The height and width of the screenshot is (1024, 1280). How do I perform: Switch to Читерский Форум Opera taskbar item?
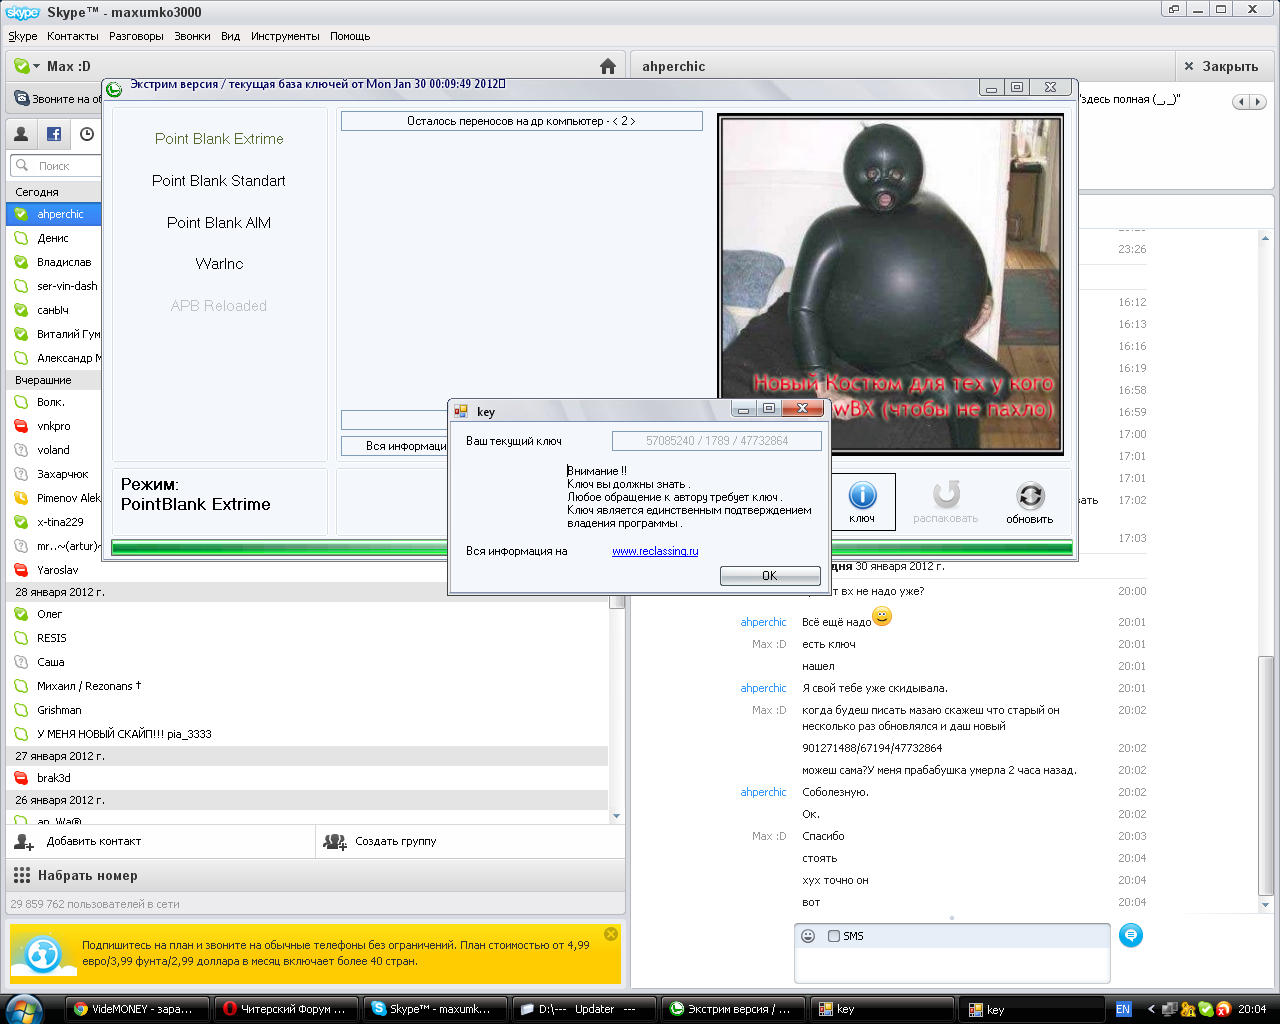(286, 1009)
